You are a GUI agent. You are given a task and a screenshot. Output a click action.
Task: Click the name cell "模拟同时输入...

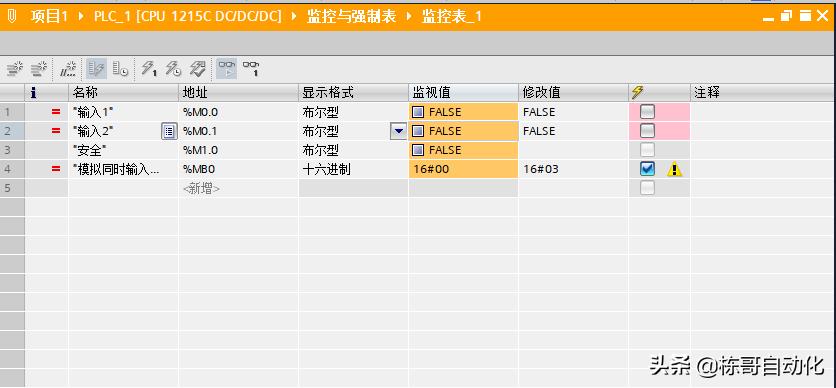pos(123,169)
